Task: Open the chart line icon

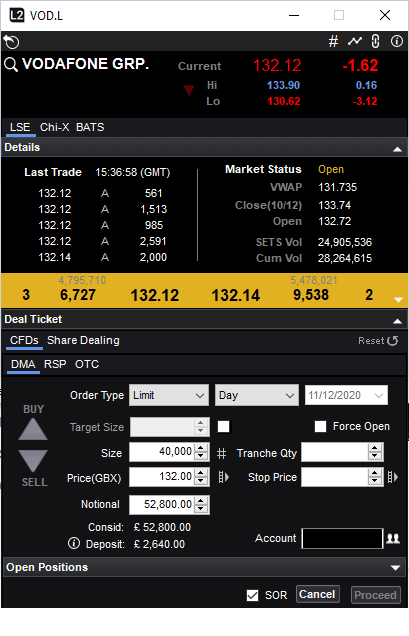Action: [x=355, y=41]
